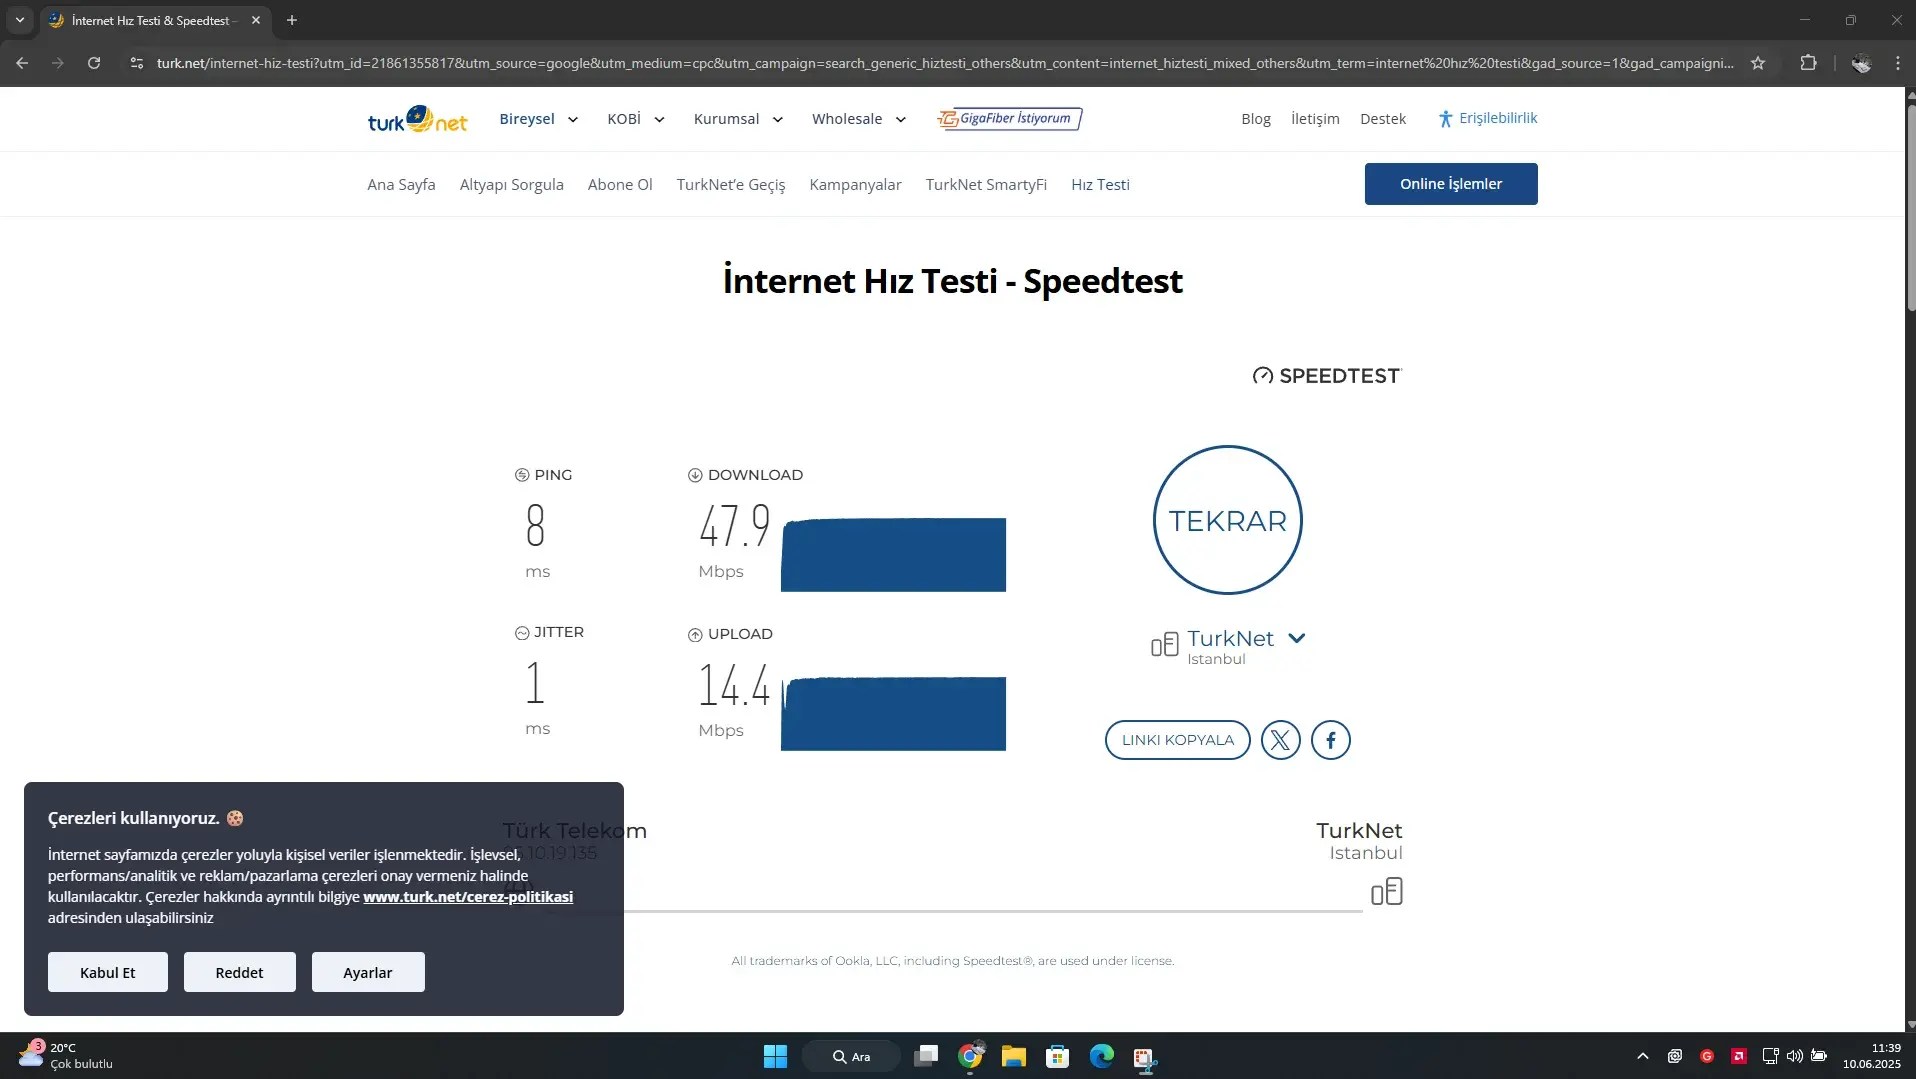Click the server icon under TurkNet Istanbul result
Screen dimensions: 1916x1079
(1387, 891)
